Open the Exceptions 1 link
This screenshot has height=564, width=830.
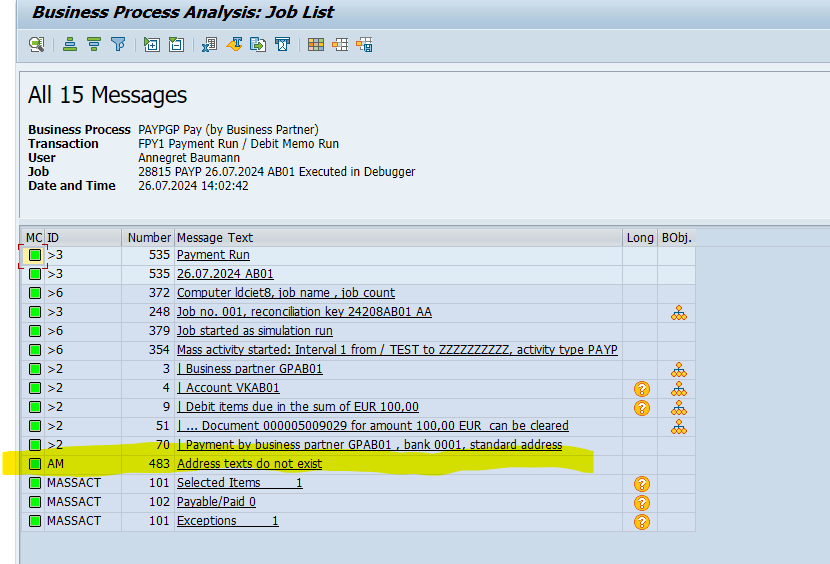point(228,521)
